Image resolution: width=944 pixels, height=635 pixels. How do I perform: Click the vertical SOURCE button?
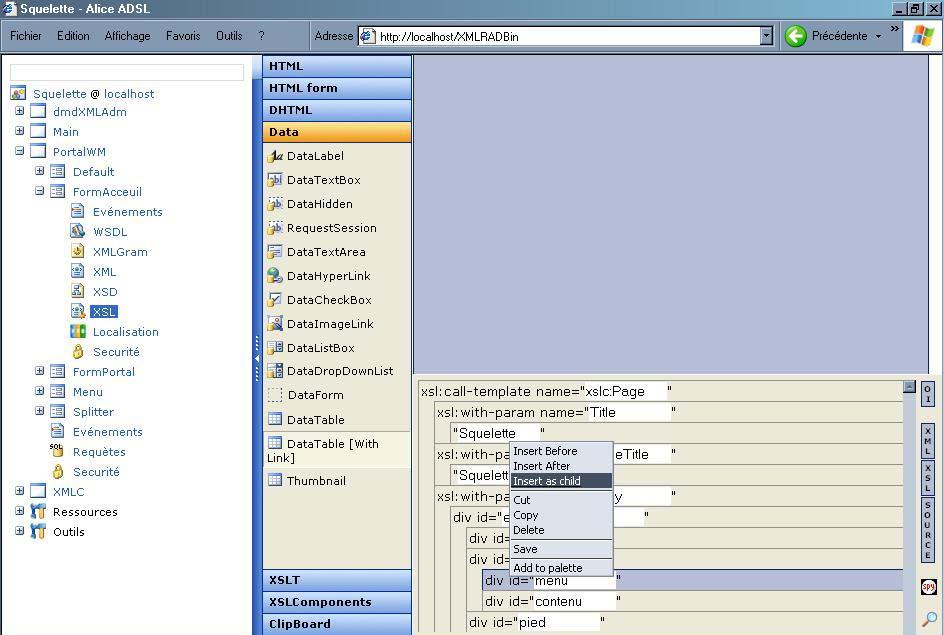click(928, 530)
